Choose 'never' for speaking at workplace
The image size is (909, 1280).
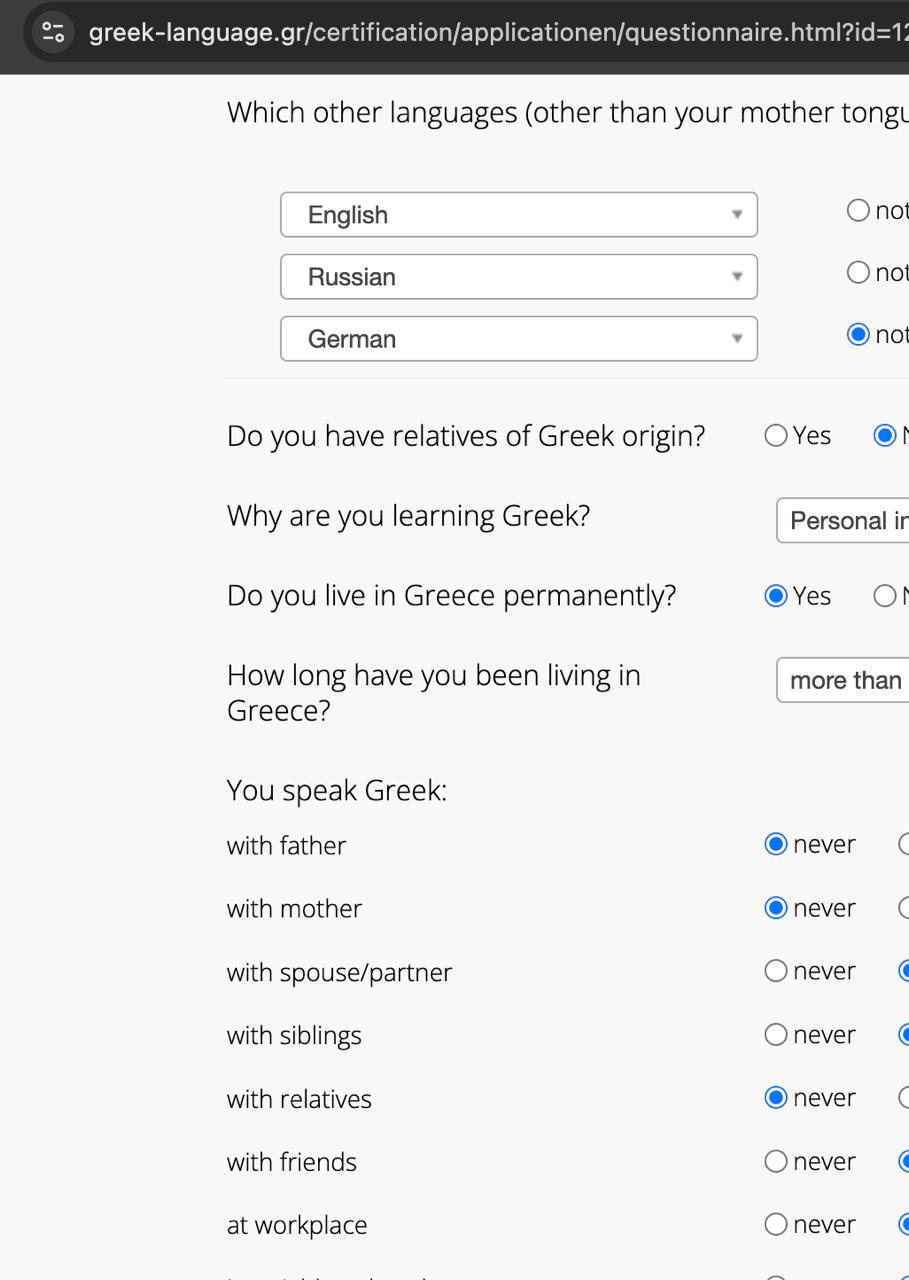(776, 1224)
